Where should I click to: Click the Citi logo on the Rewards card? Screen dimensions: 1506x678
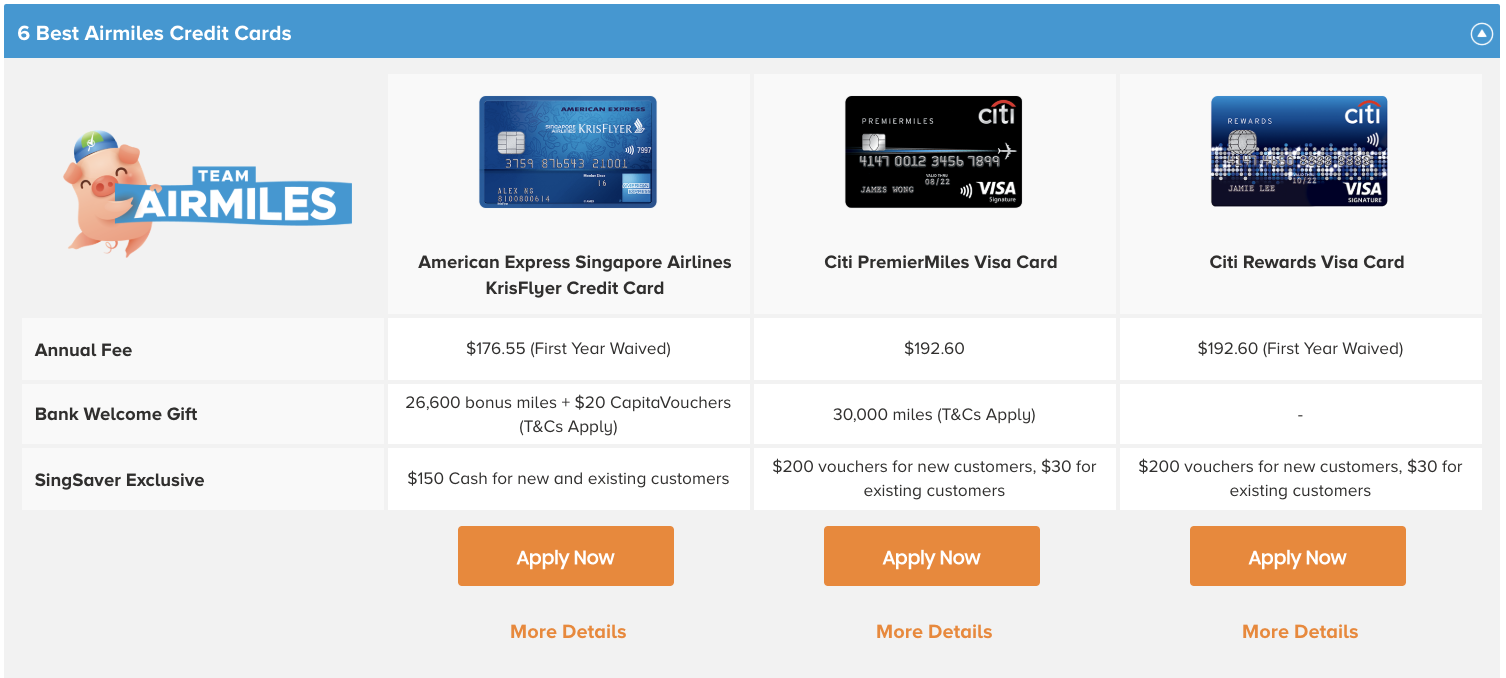click(1363, 114)
